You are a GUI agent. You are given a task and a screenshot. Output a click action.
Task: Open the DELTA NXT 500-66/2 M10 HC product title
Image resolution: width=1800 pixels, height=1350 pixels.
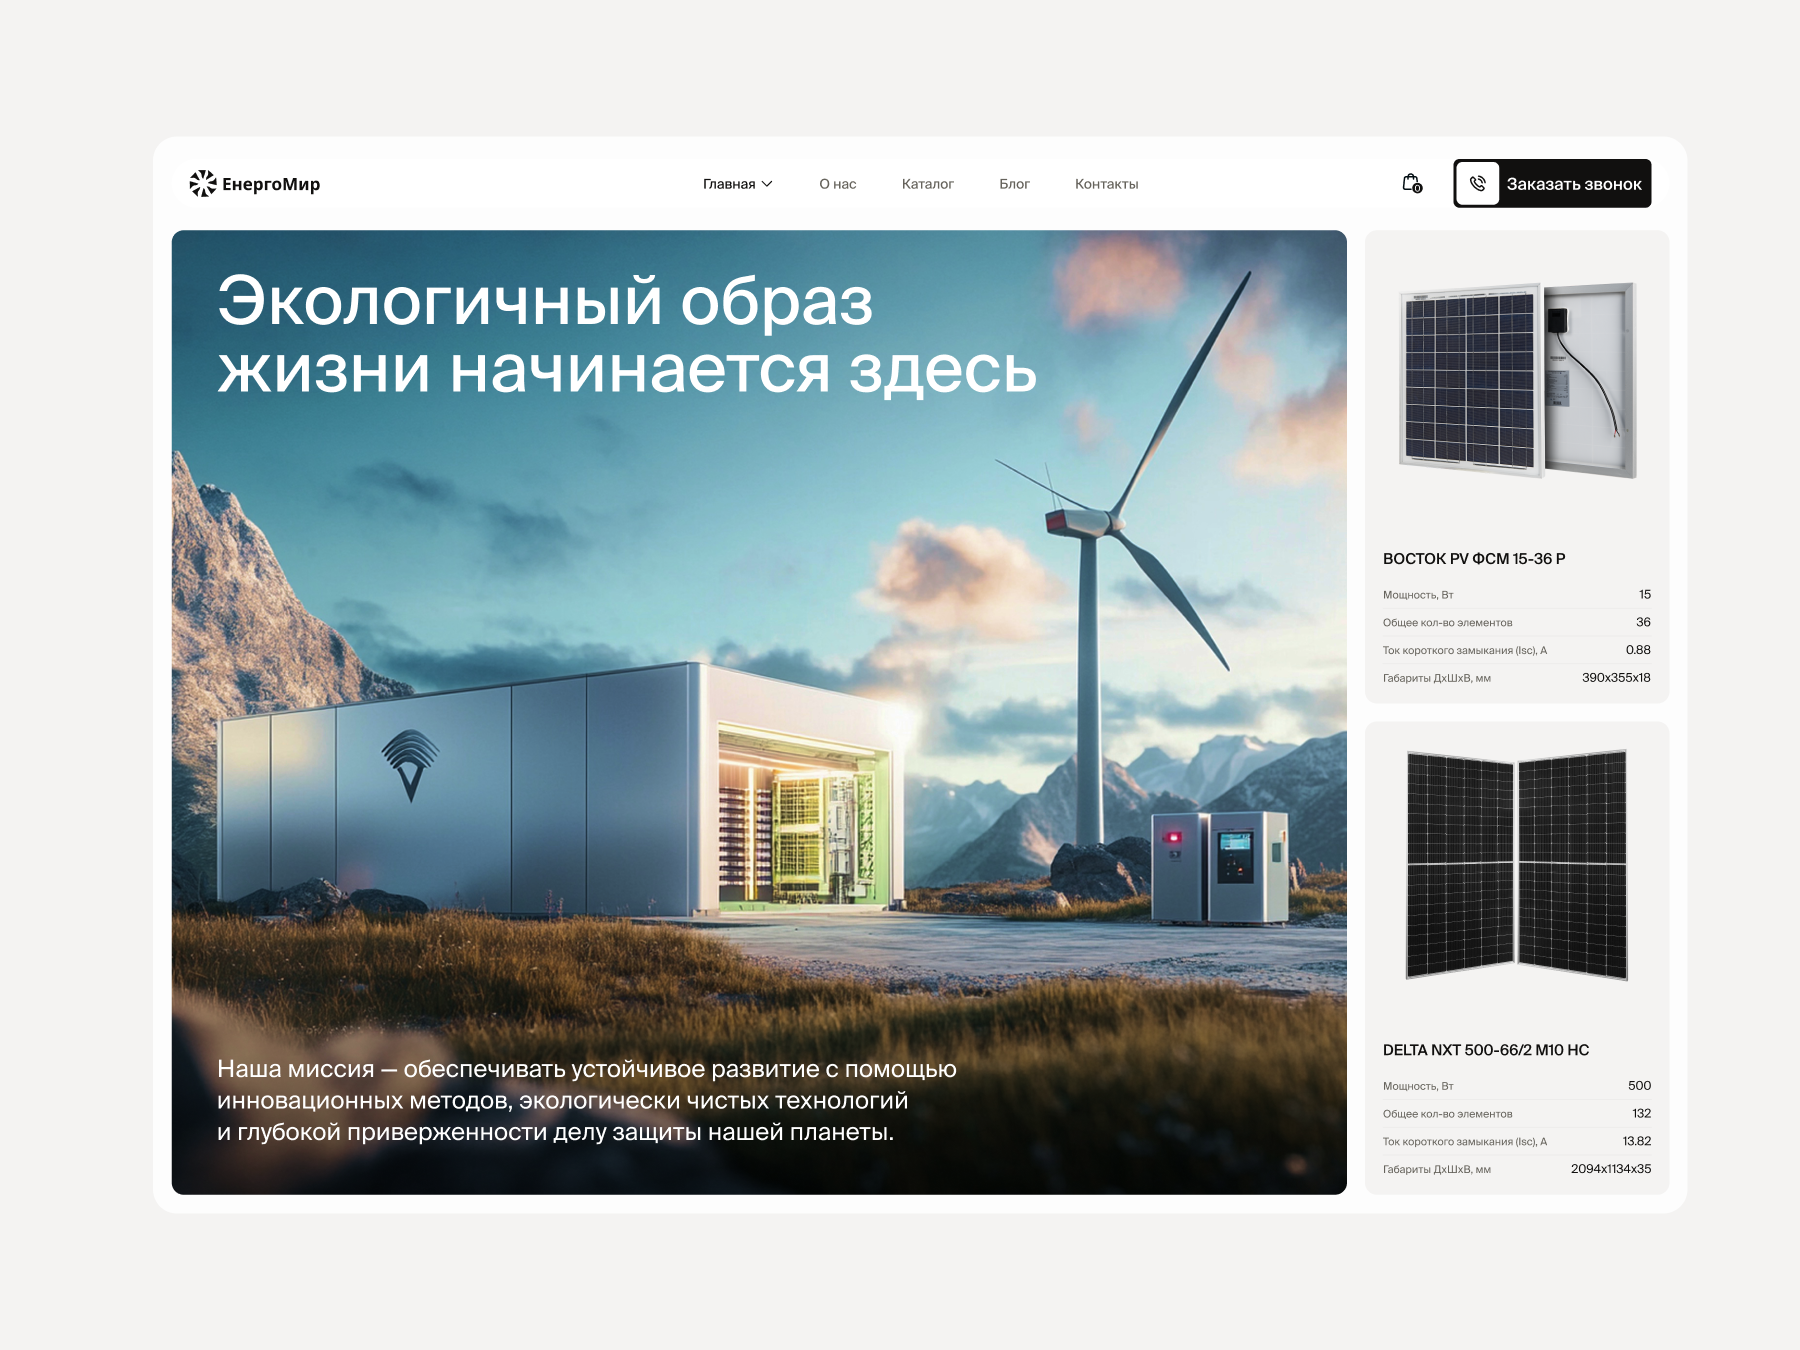click(1486, 1050)
